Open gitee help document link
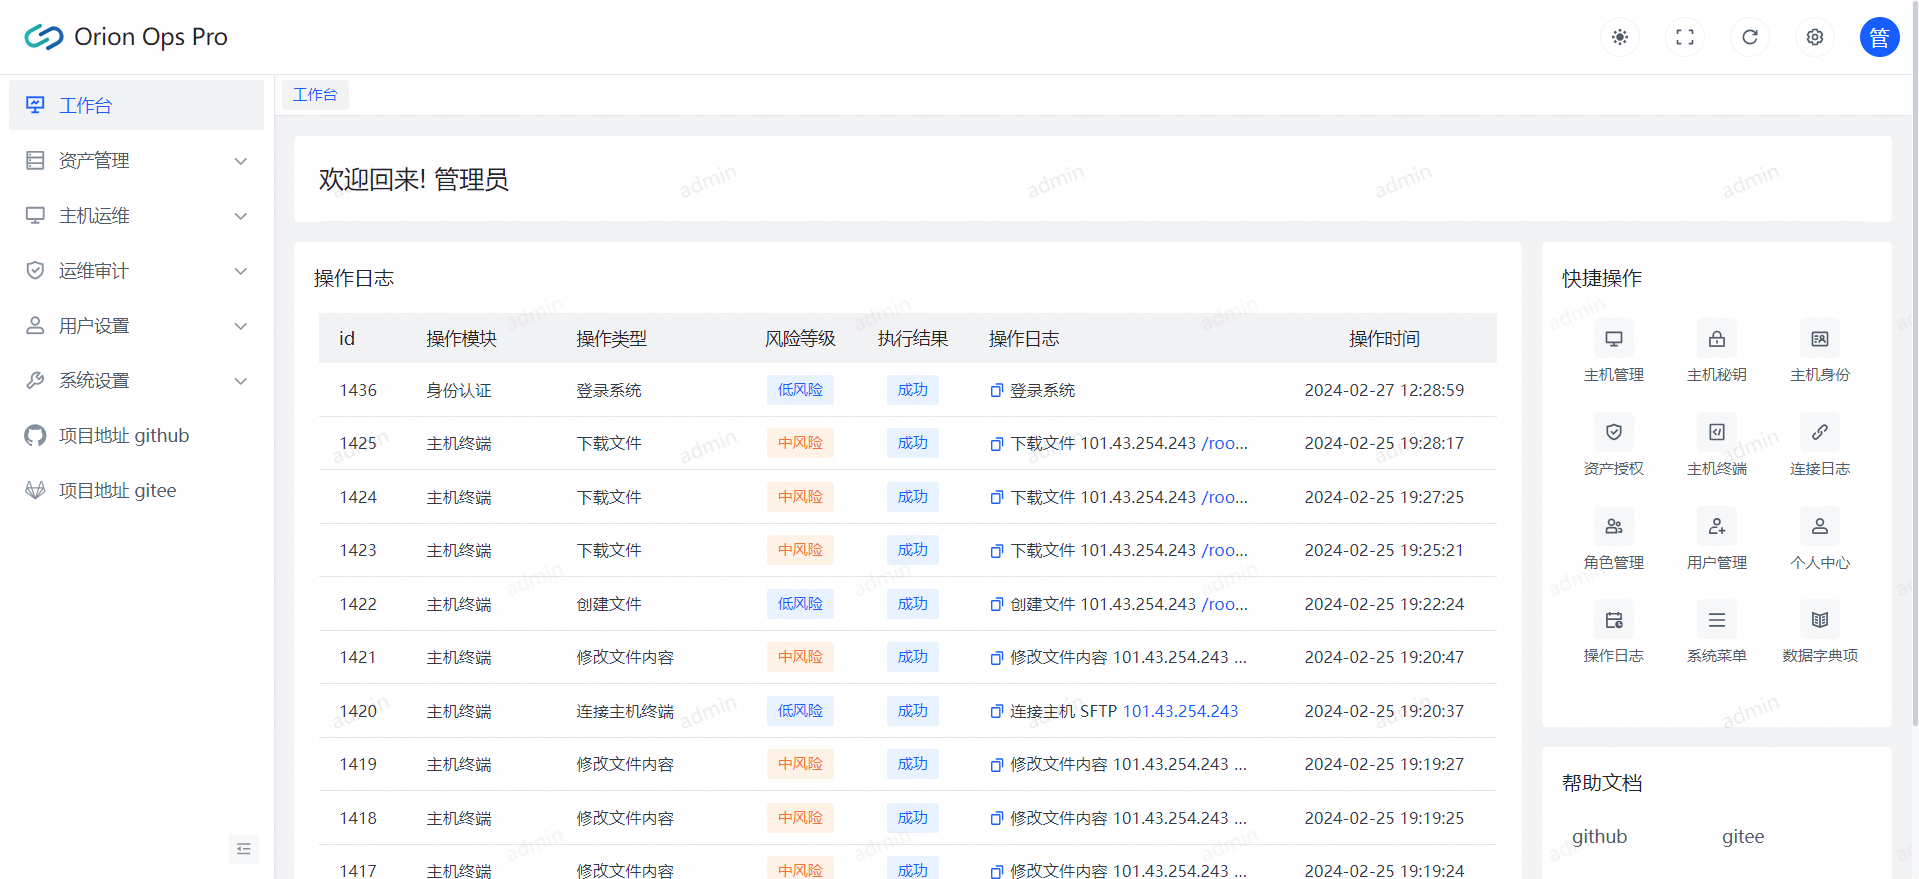 [1742, 837]
